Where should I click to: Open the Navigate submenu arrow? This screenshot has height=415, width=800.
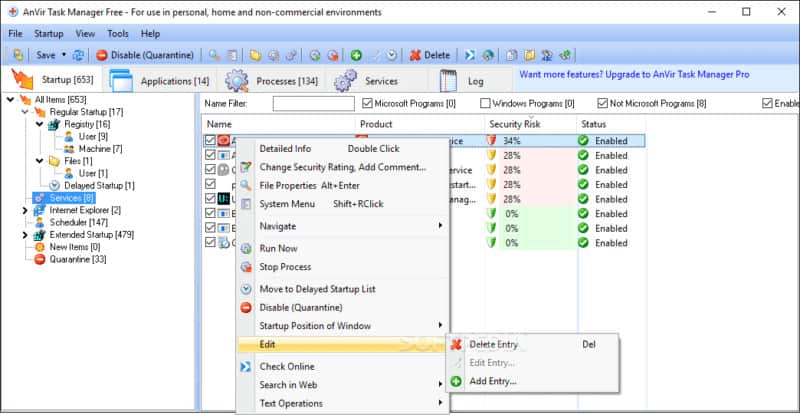440,226
